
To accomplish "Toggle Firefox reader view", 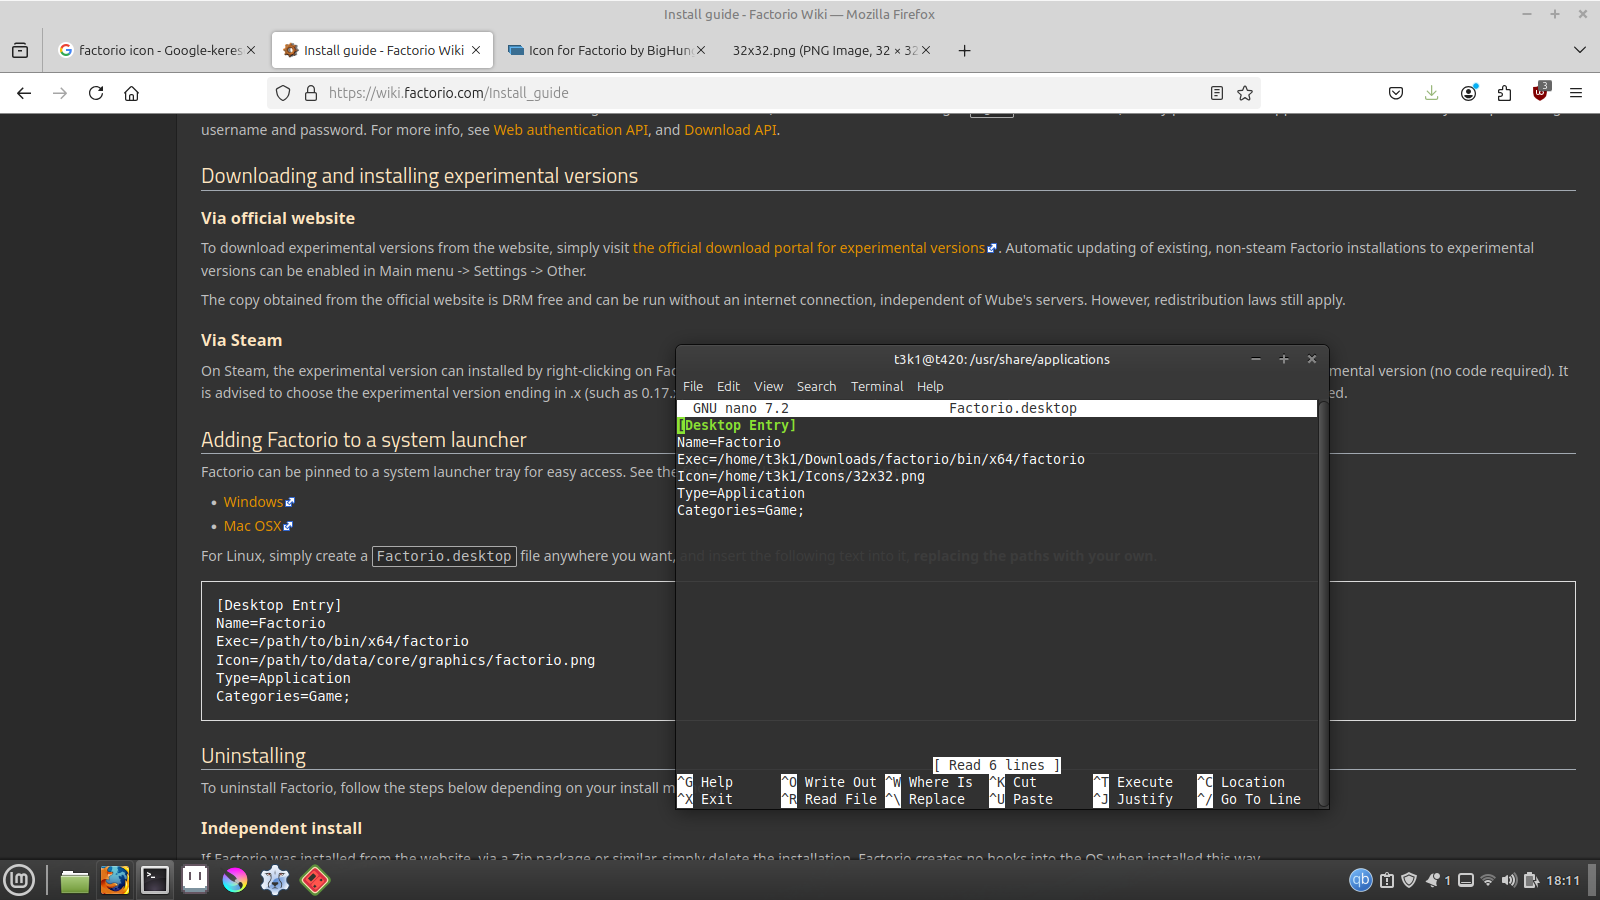I will (1217, 93).
